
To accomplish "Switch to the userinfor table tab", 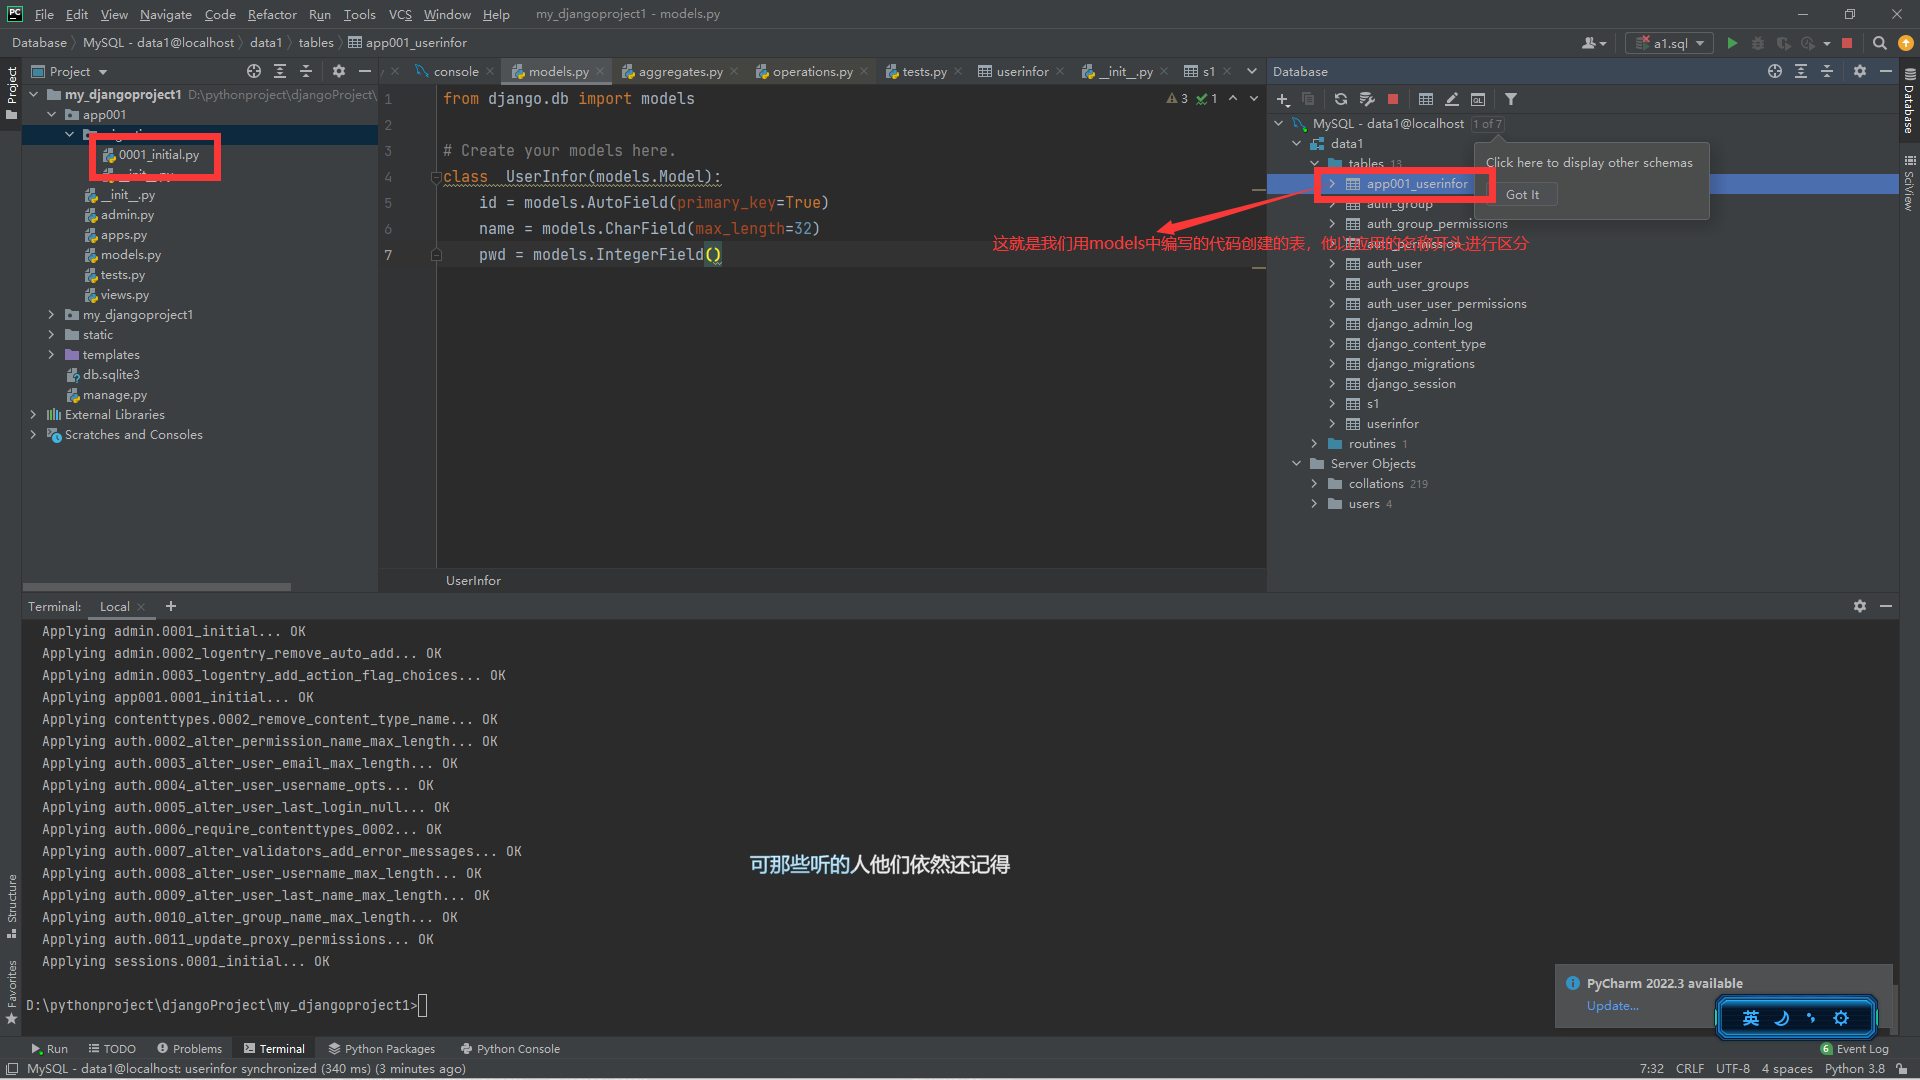I will coord(1022,71).
